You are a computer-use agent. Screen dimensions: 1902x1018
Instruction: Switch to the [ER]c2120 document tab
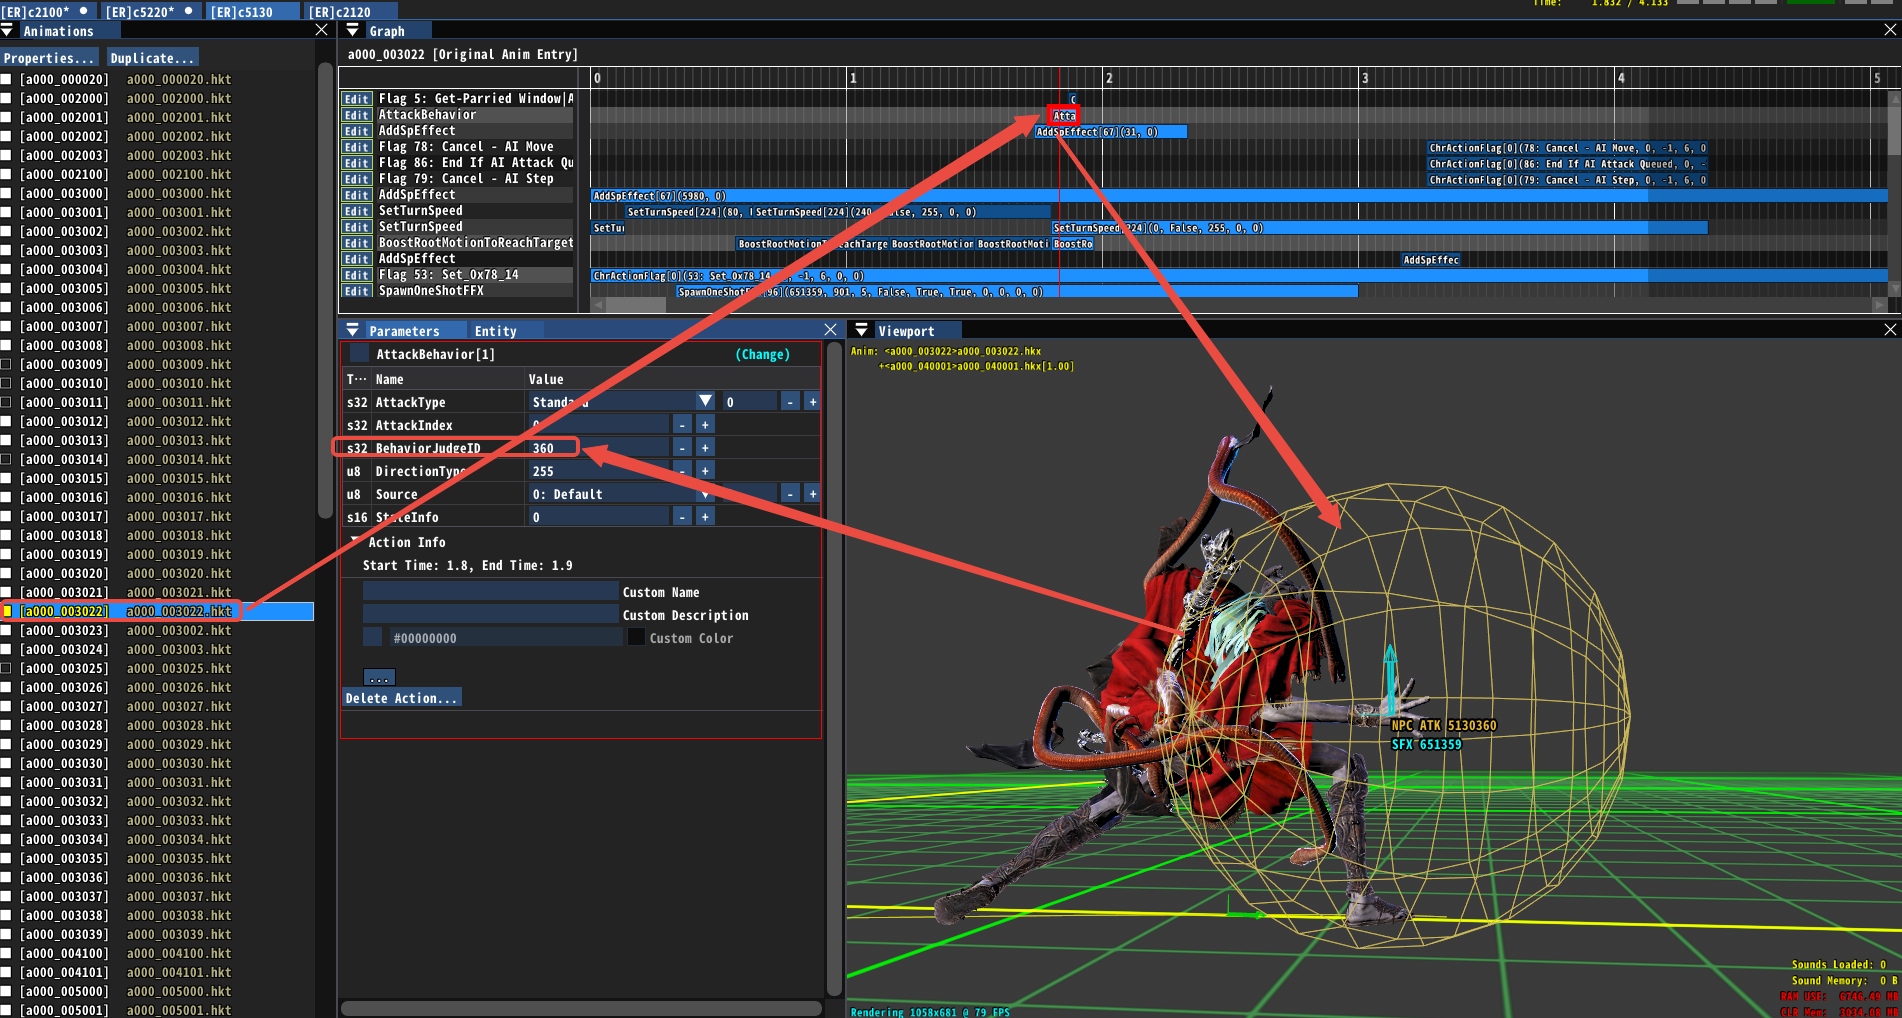[x=352, y=11]
